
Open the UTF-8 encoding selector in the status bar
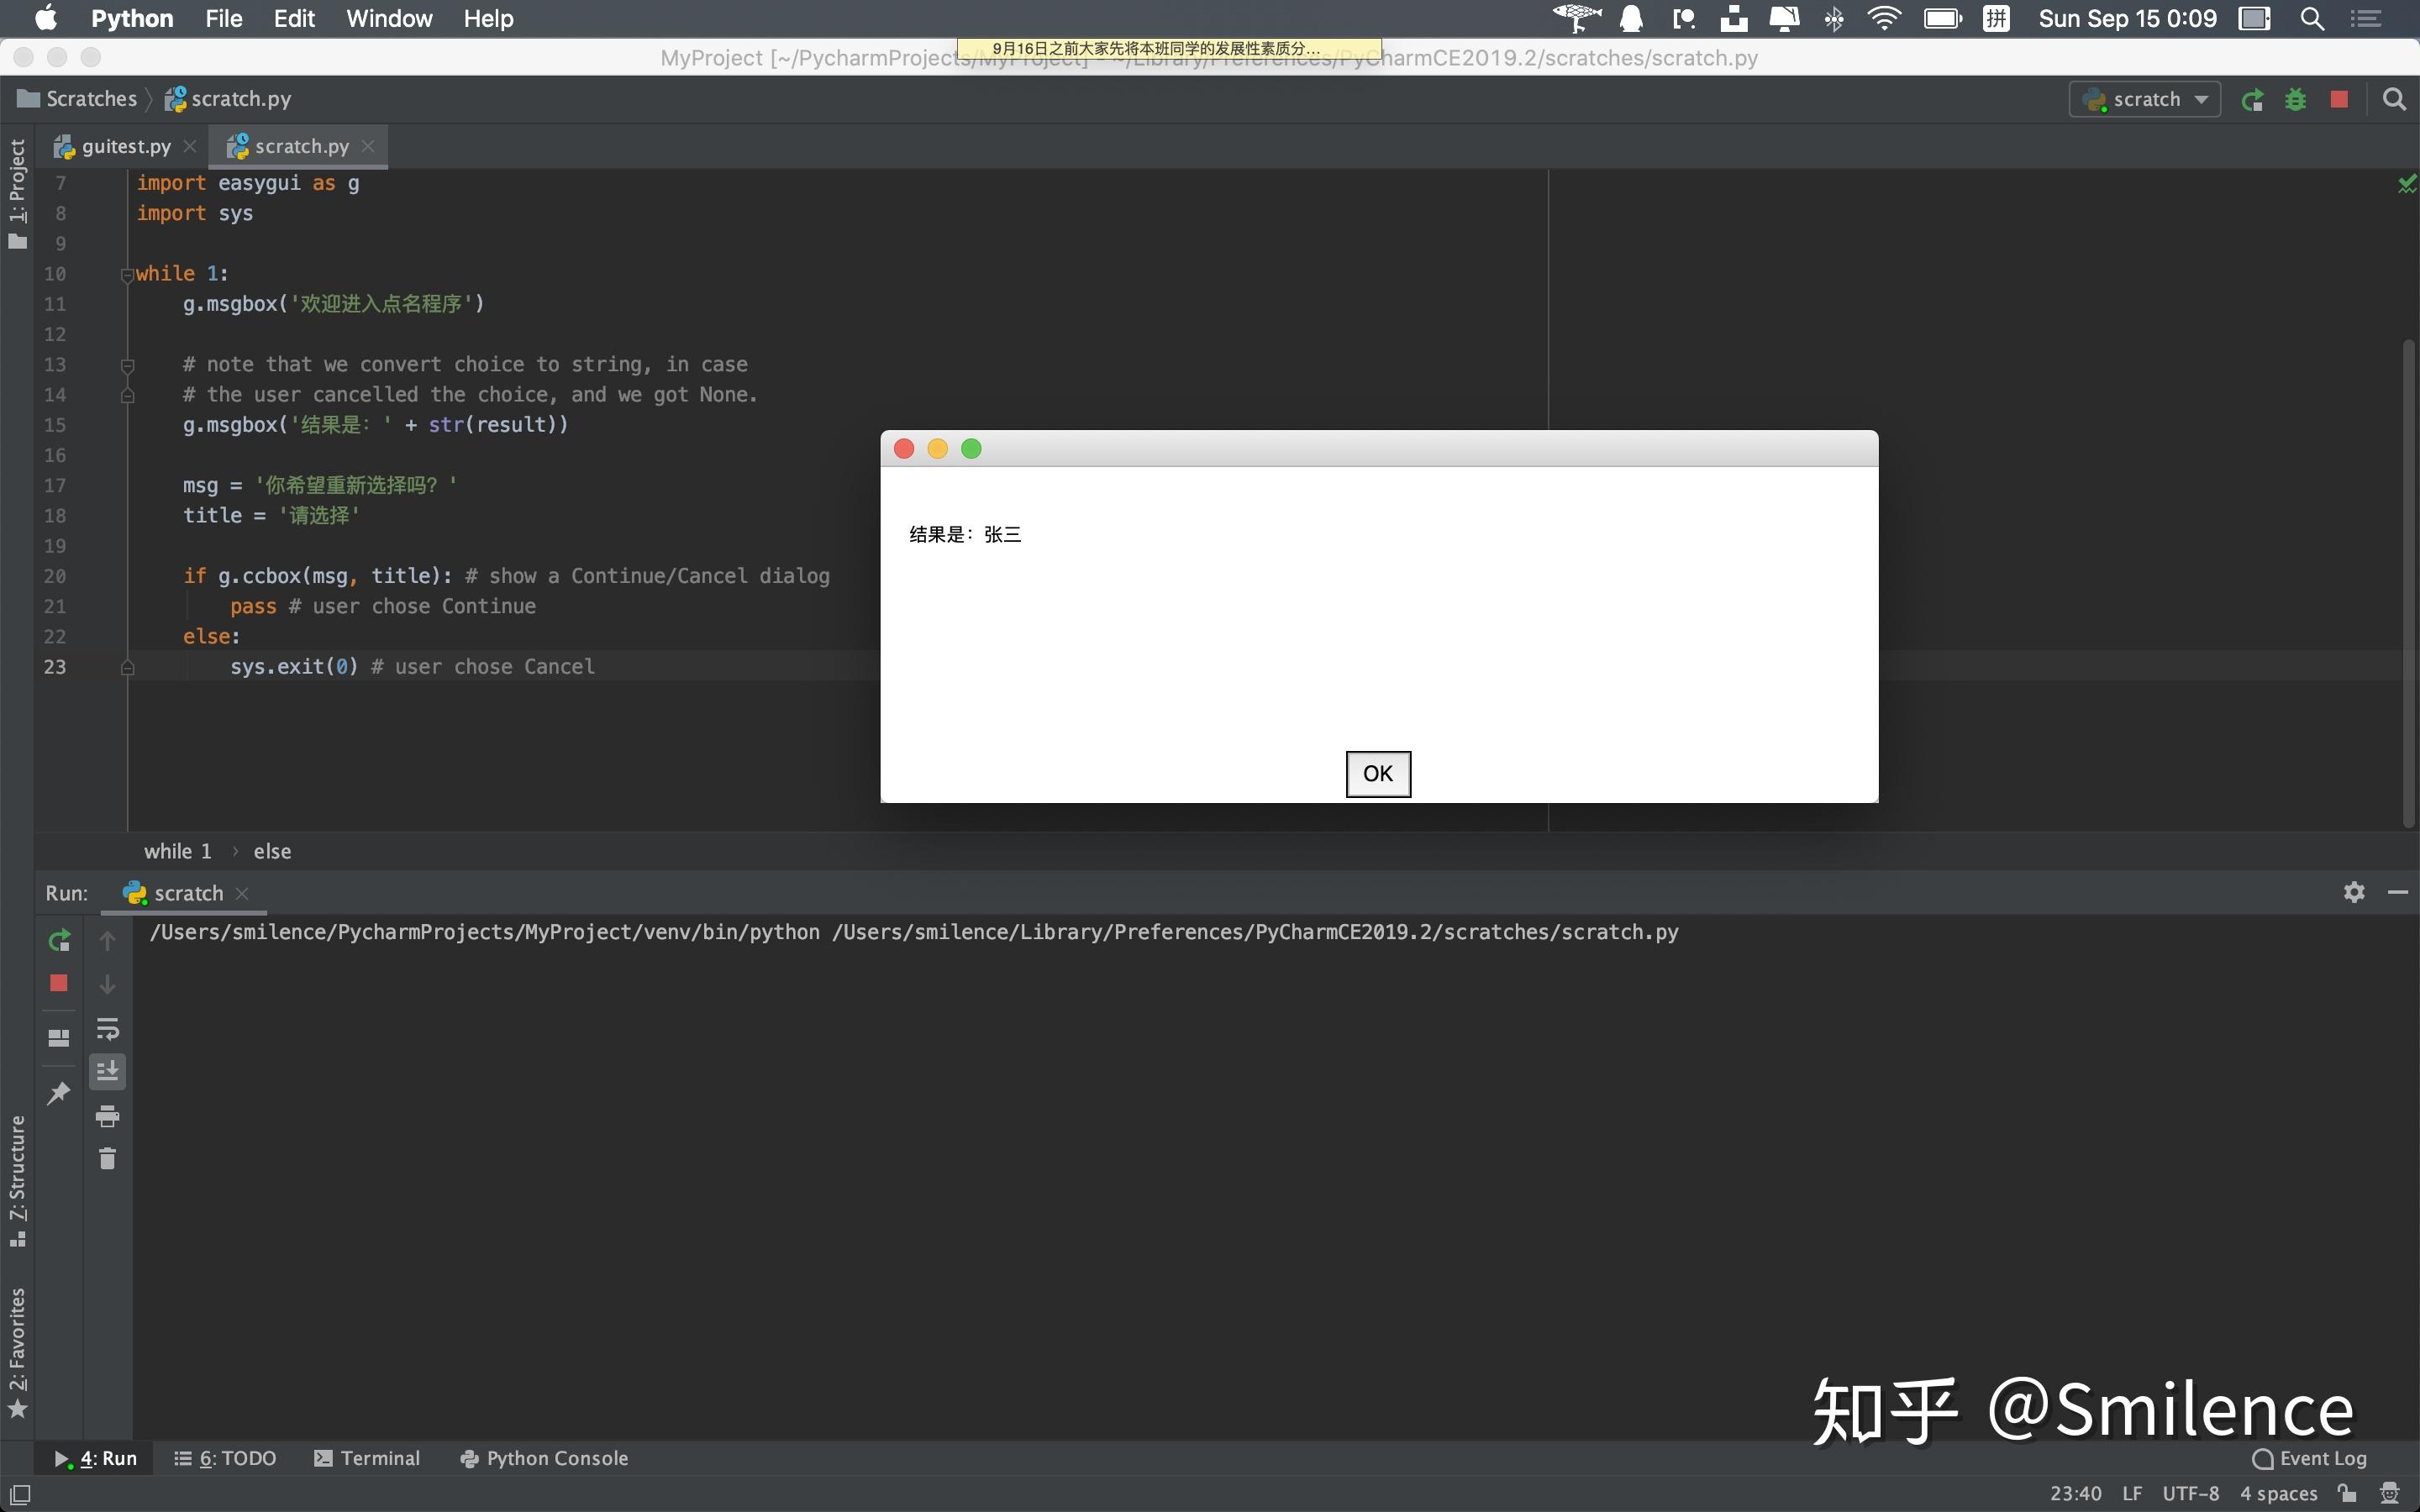coord(2190,1493)
